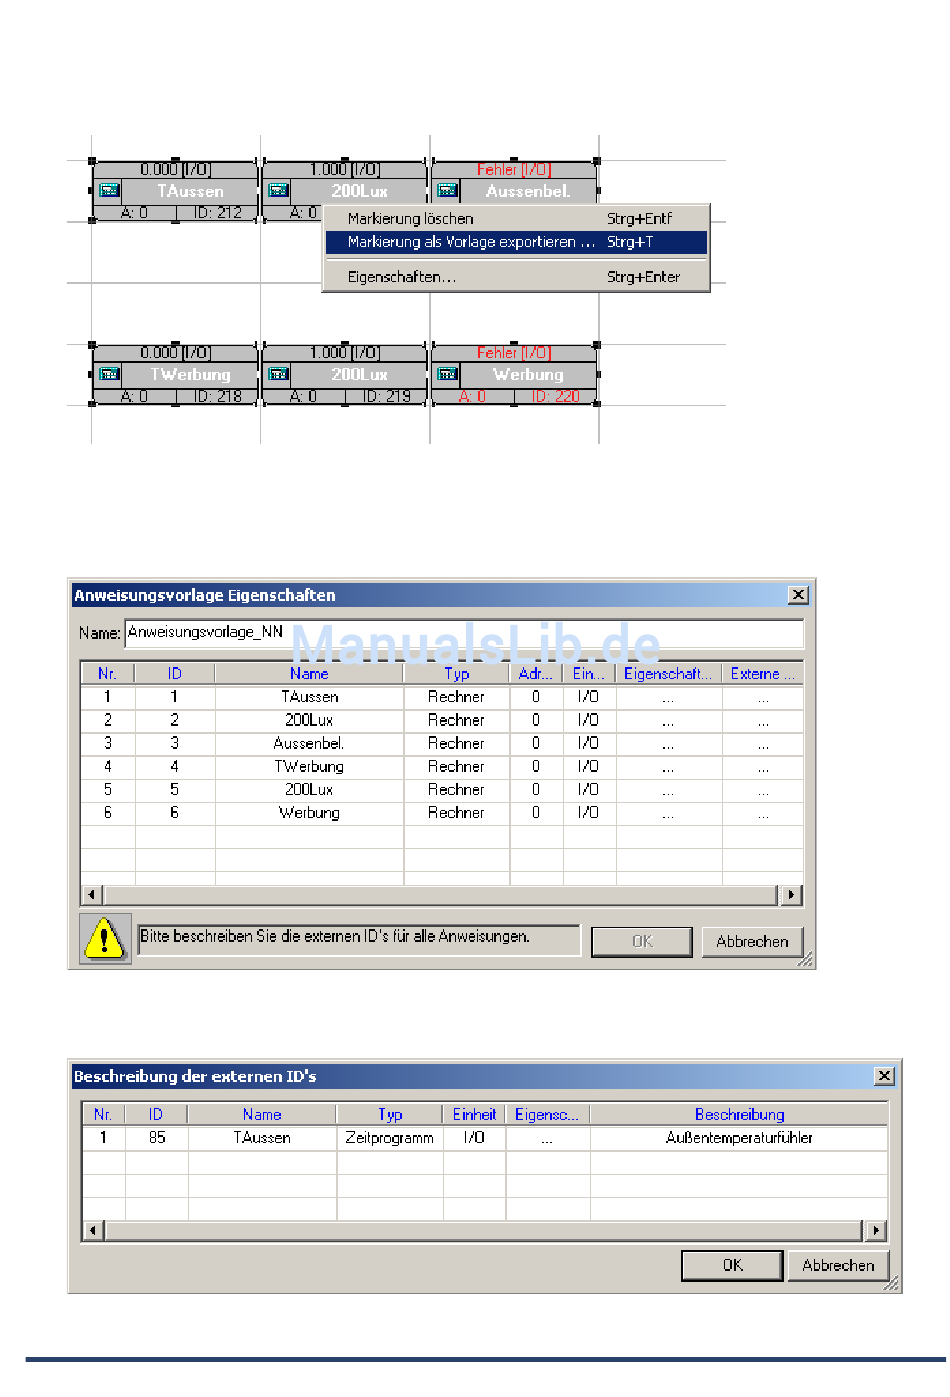Click Abbrechen in Anweisungsvorlage Eigenschaften dialog
The height and width of the screenshot is (1397, 950).
[752, 942]
